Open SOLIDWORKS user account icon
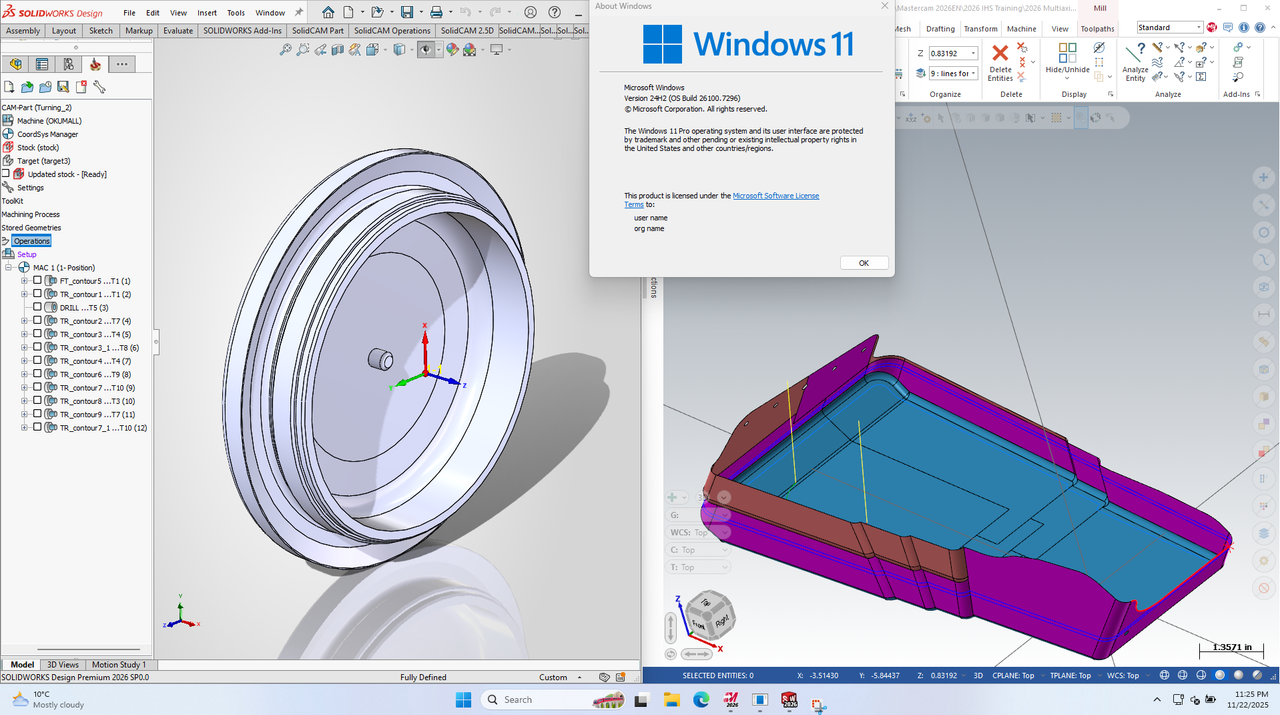Screen dimensions: 1280x715 click(x=530, y=12)
